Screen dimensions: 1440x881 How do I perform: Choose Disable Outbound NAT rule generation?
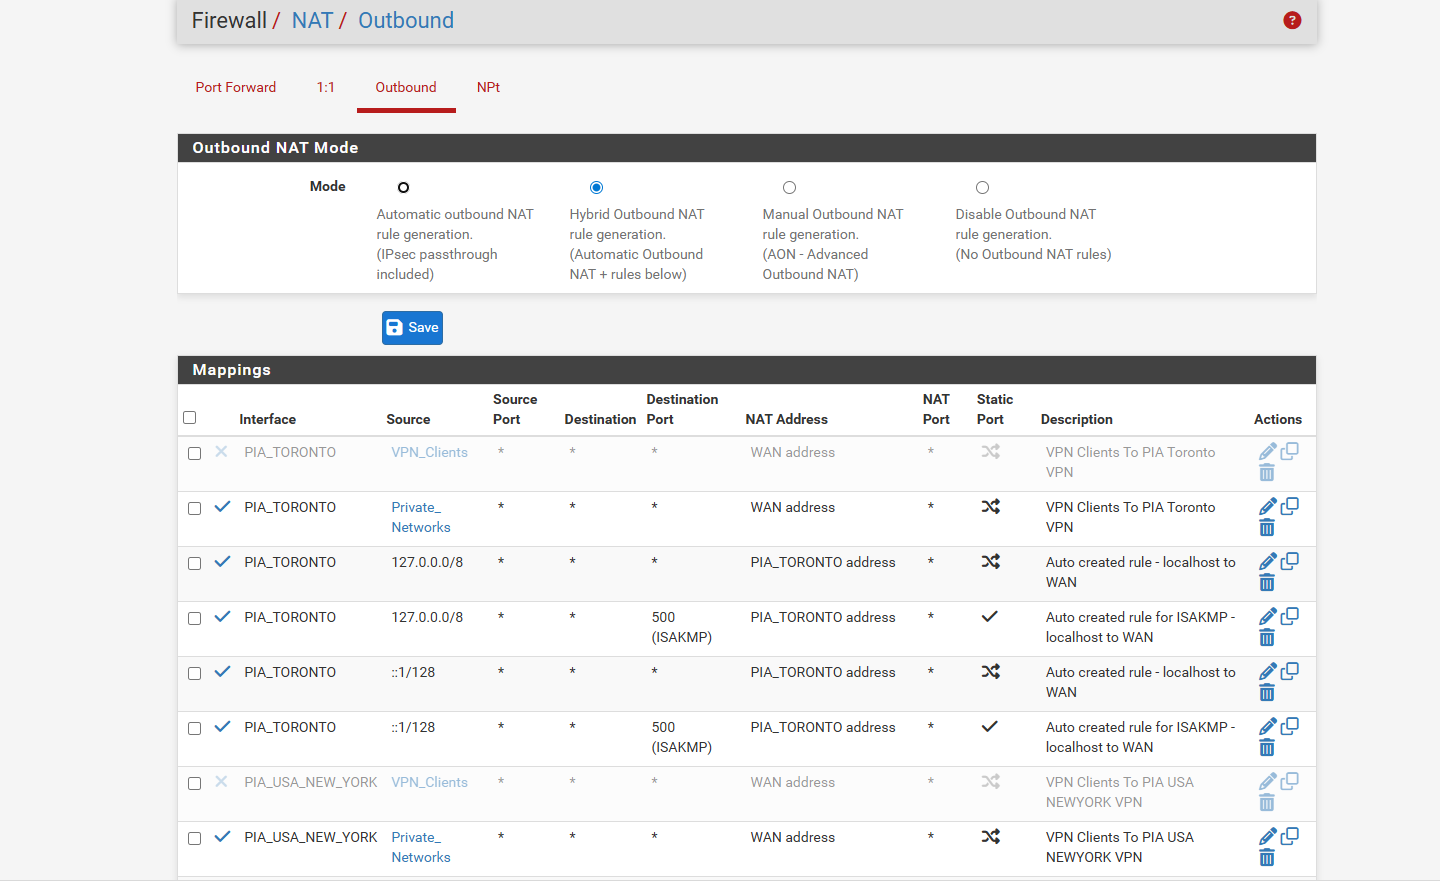pos(982,188)
